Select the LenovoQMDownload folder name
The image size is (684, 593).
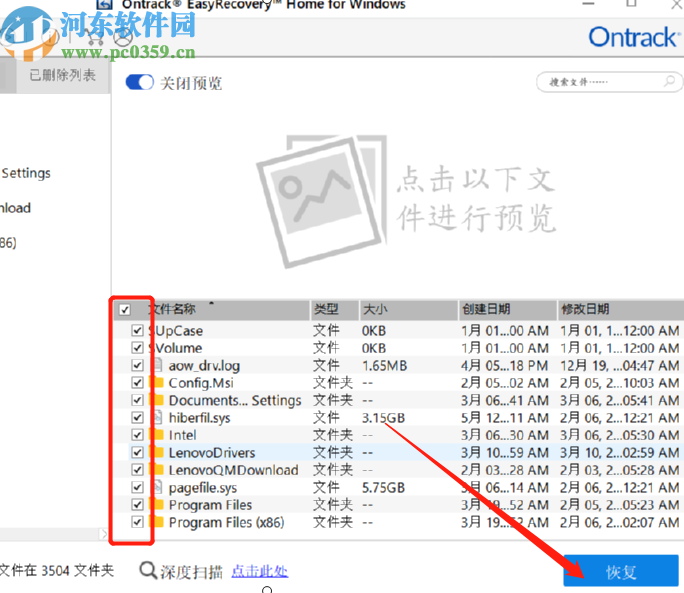point(233,470)
